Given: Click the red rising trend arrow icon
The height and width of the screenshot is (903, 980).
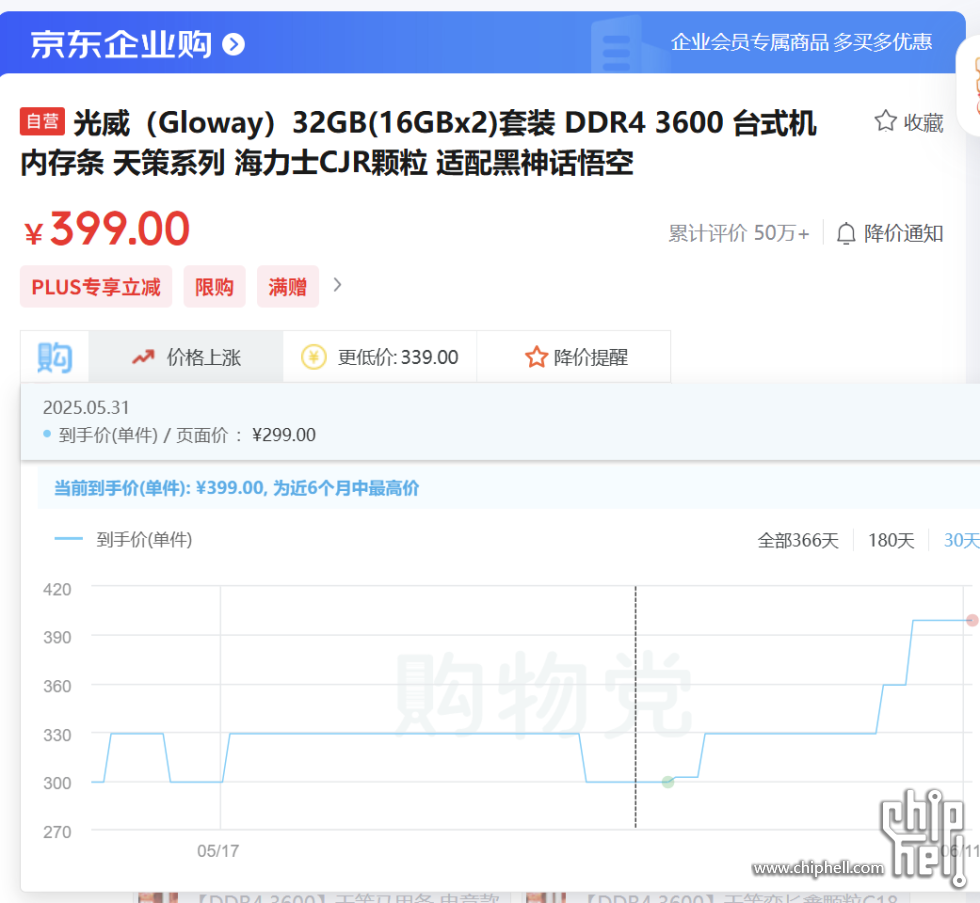Looking at the screenshot, I should pyautogui.click(x=143, y=357).
